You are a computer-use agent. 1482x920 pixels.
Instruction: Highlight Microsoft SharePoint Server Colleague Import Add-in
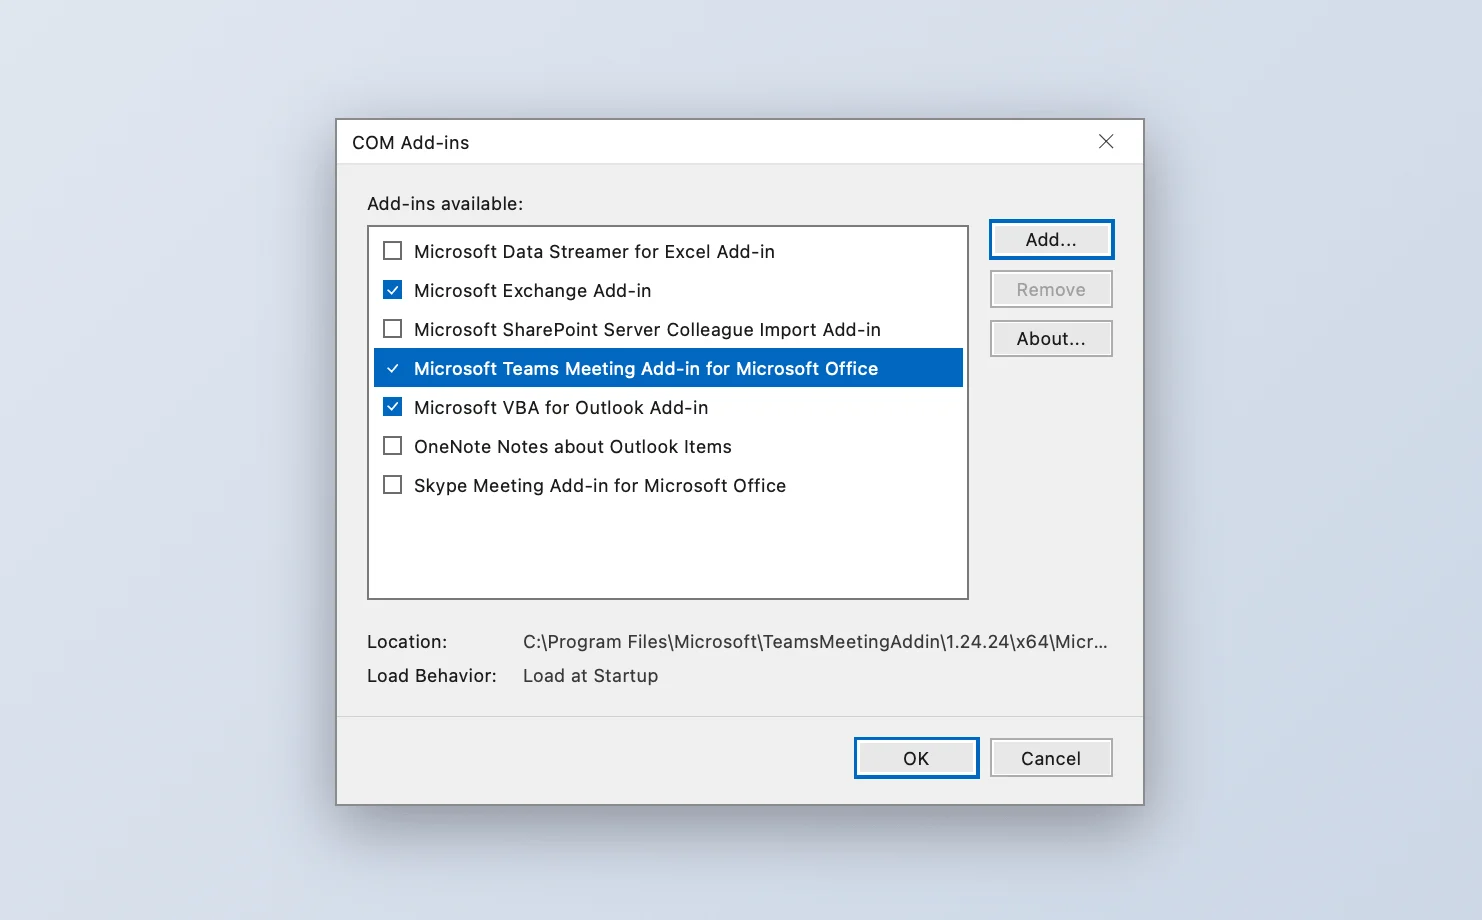point(647,330)
